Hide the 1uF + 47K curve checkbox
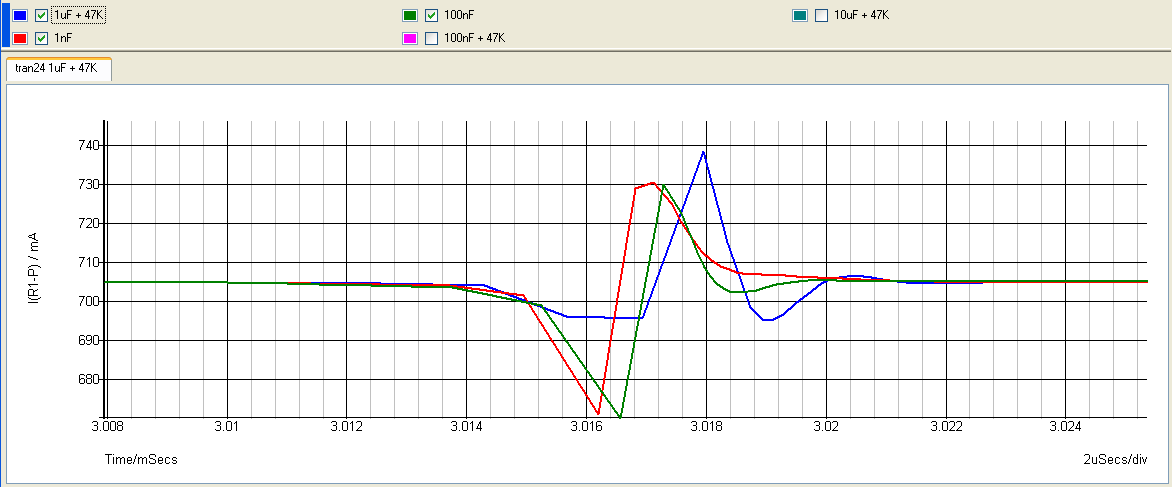The width and height of the screenshot is (1172, 487). point(41,16)
